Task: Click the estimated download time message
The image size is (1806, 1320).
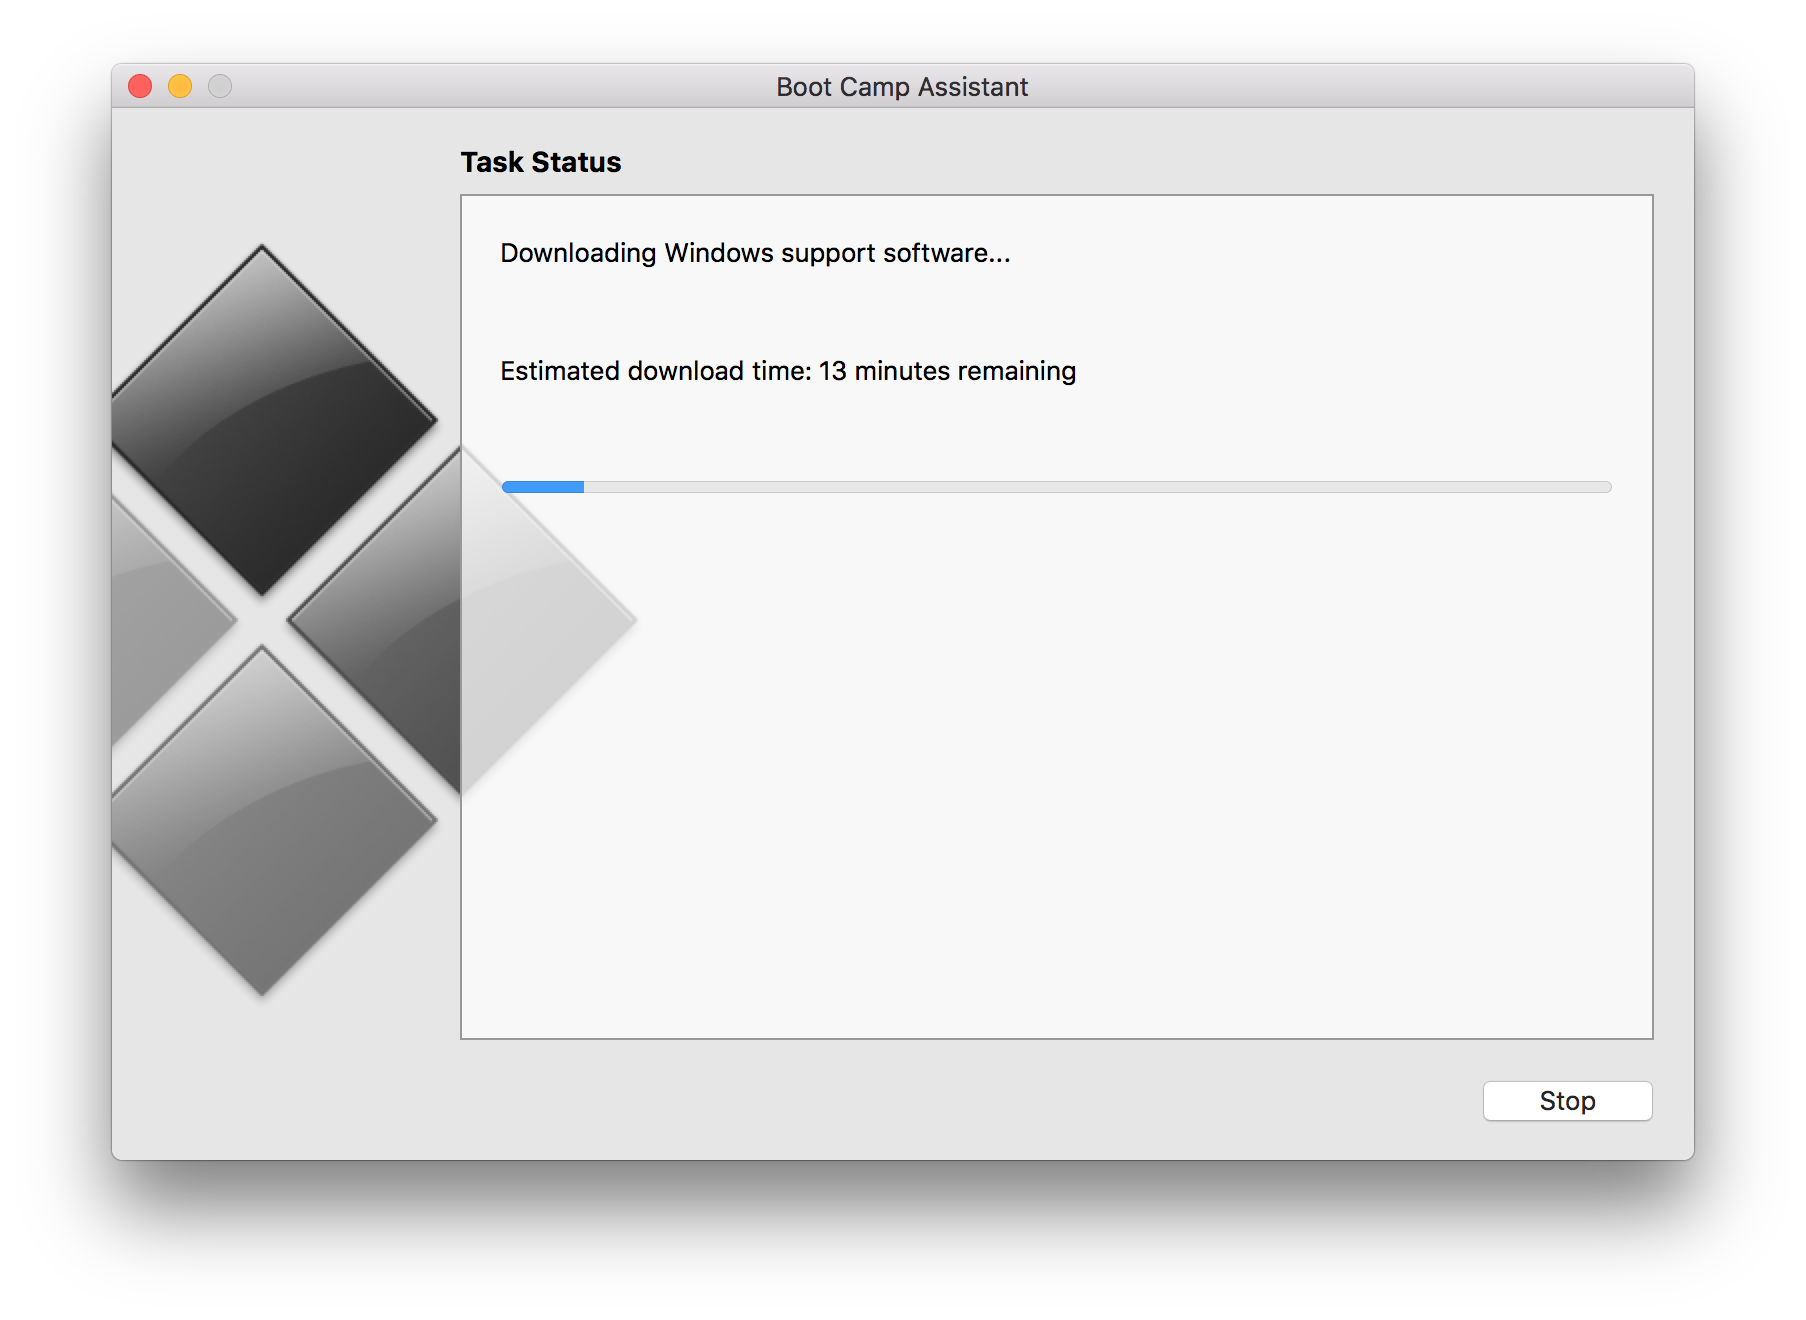Action: tap(788, 370)
